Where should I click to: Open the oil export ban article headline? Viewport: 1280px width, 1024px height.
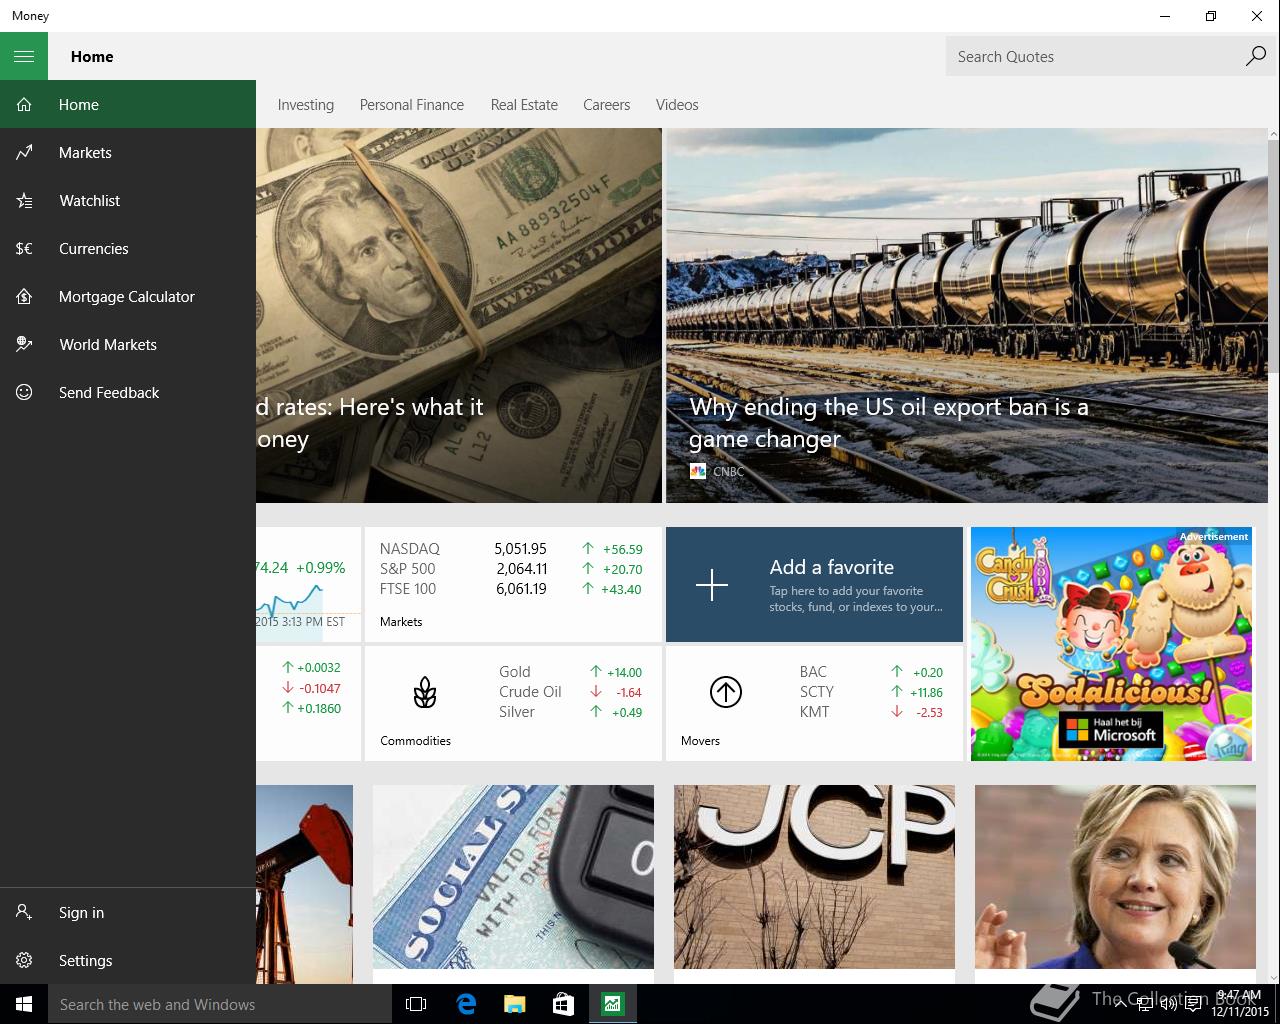888,422
